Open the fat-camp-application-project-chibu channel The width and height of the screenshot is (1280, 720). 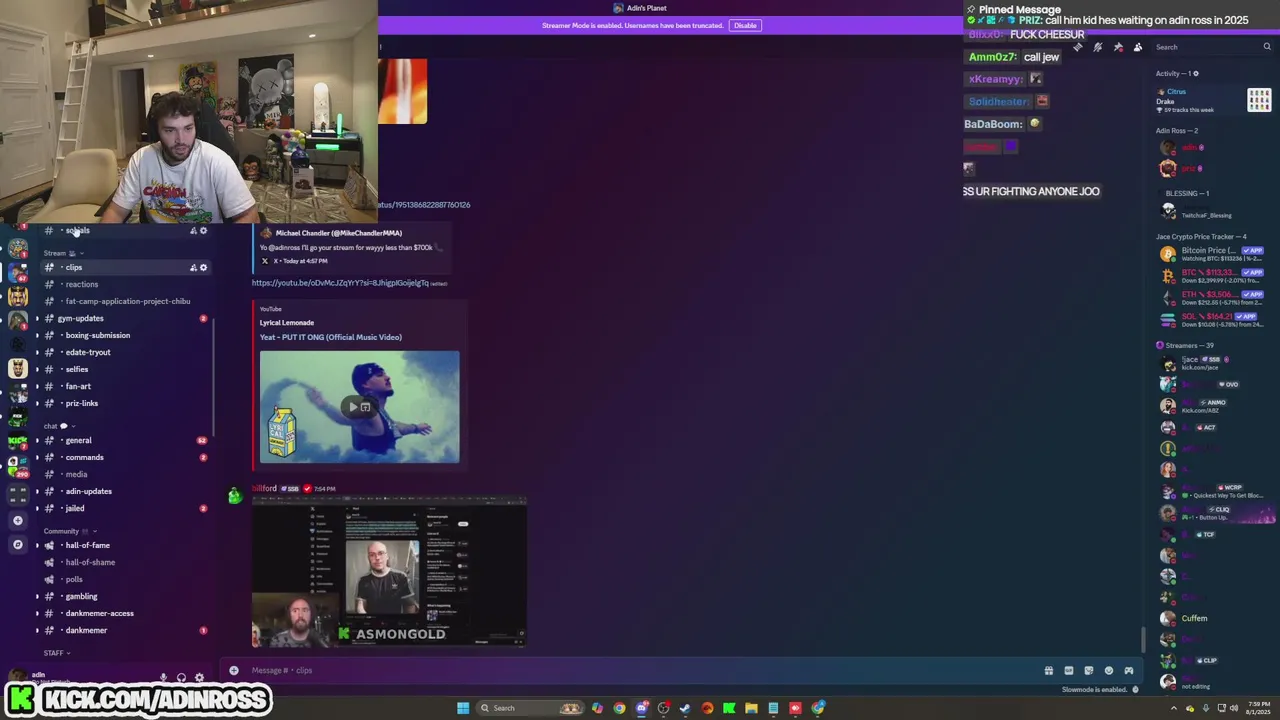click(x=125, y=301)
